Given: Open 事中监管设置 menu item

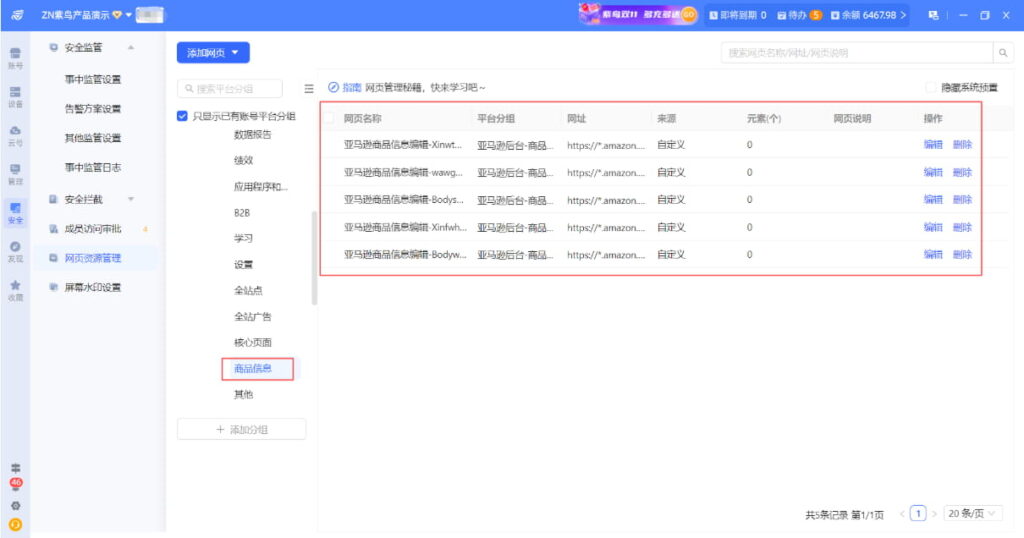Looking at the screenshot, I should point(93,79).
